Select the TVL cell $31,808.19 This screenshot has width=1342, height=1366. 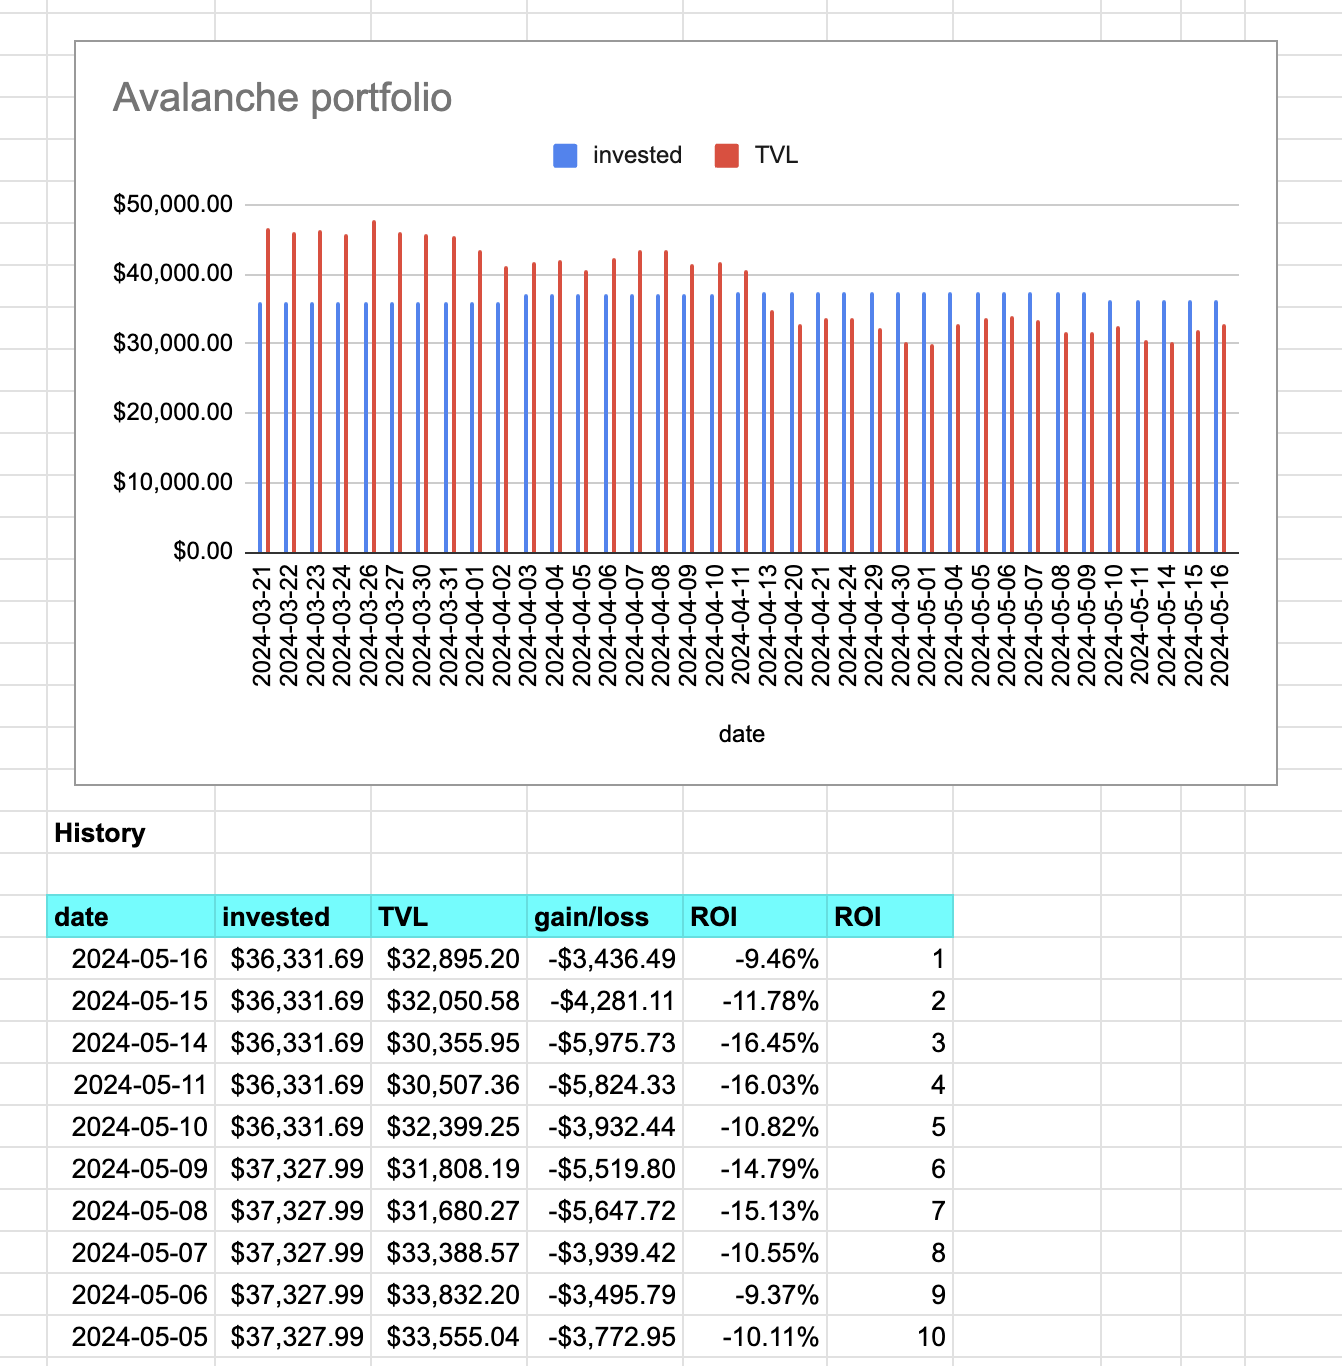click(x=449, y=1169)
